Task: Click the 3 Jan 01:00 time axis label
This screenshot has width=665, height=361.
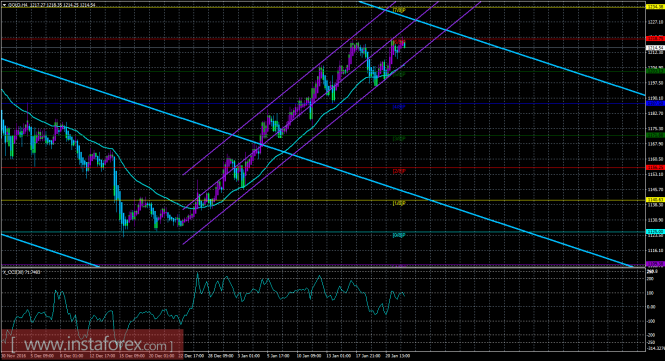Action: pos(249,356)
